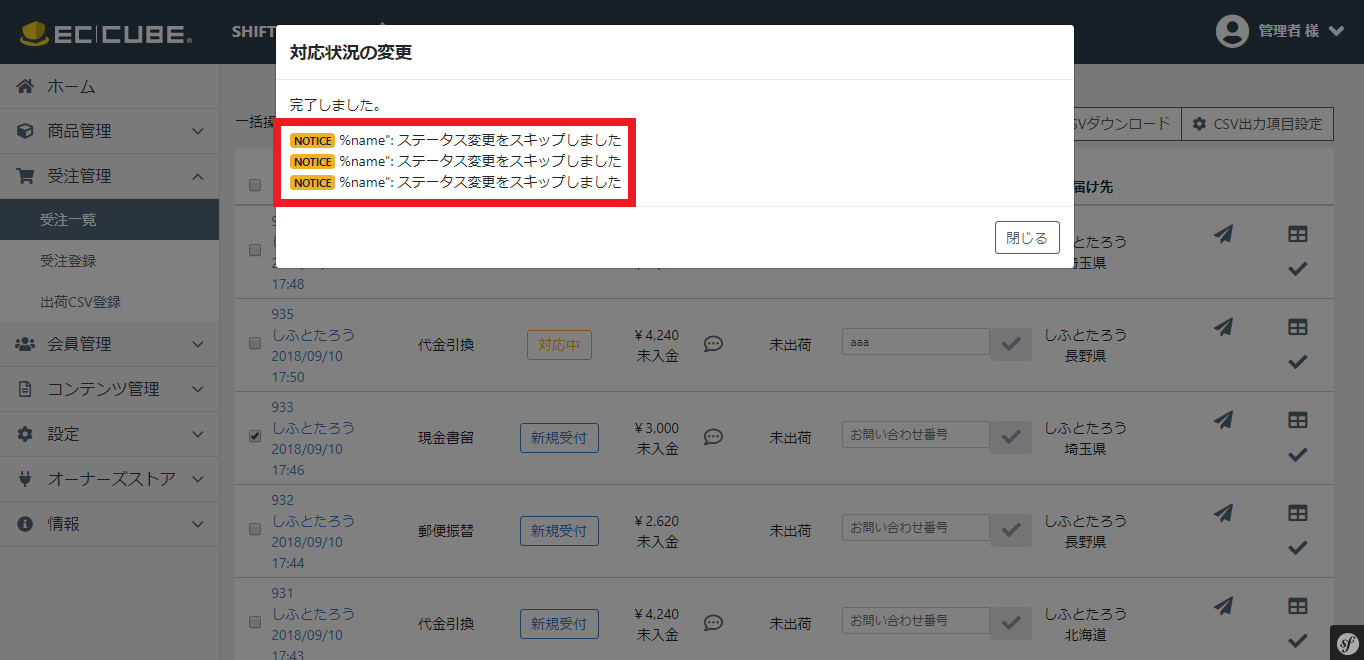This screenshot has height=660, width=1364.
Task: Click the paper plane send icon for order 933
Action: click(1223, 420)
